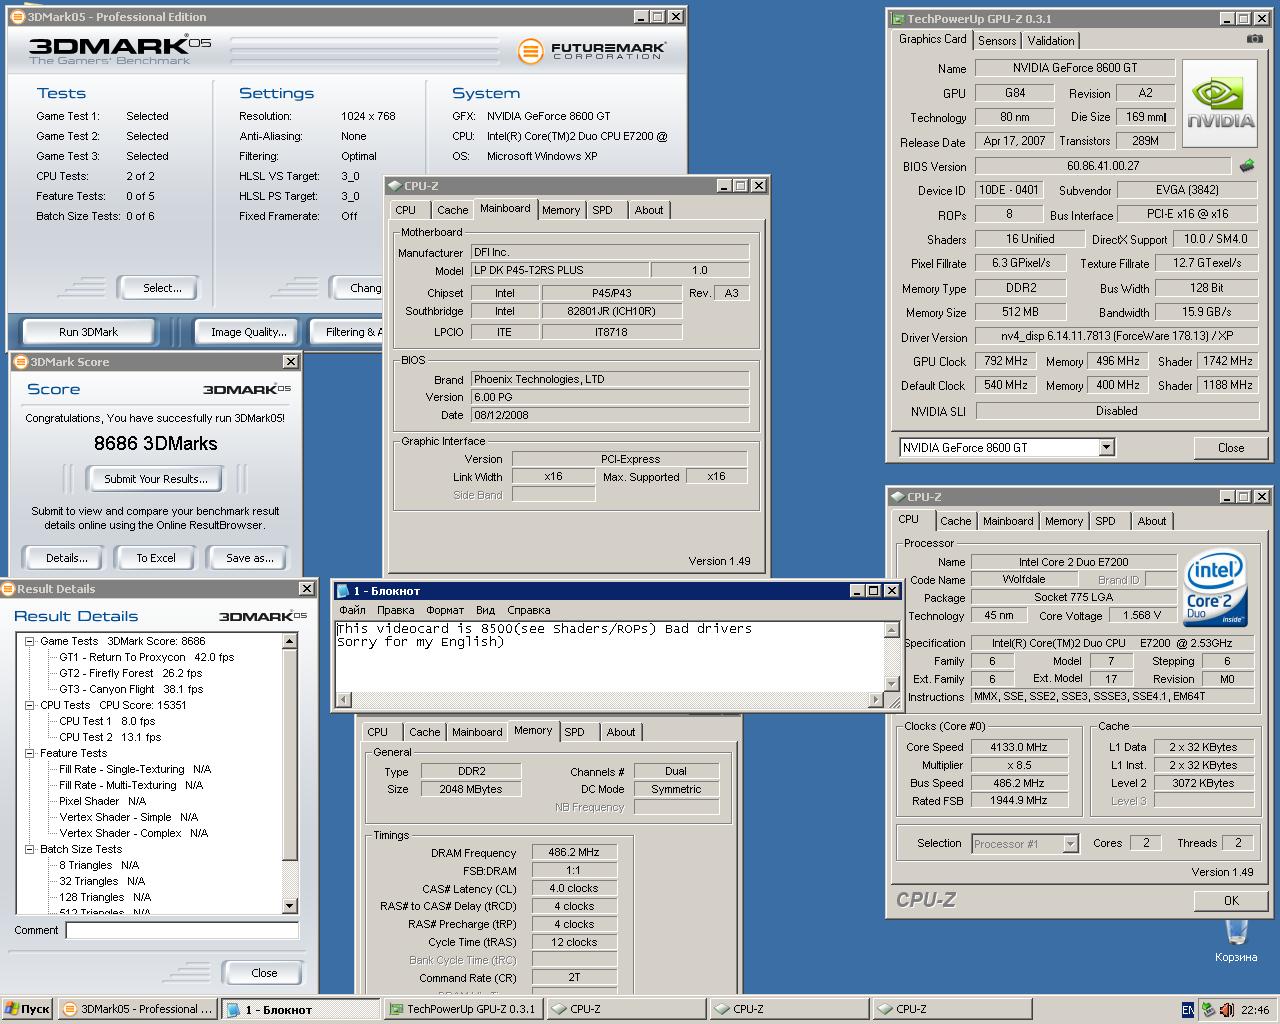The width and height of the screenshot is (1280, 1024).
Task: Click OK in the CPU-Z processor window
Action: pyautogui.click(x=1231, y=900)
